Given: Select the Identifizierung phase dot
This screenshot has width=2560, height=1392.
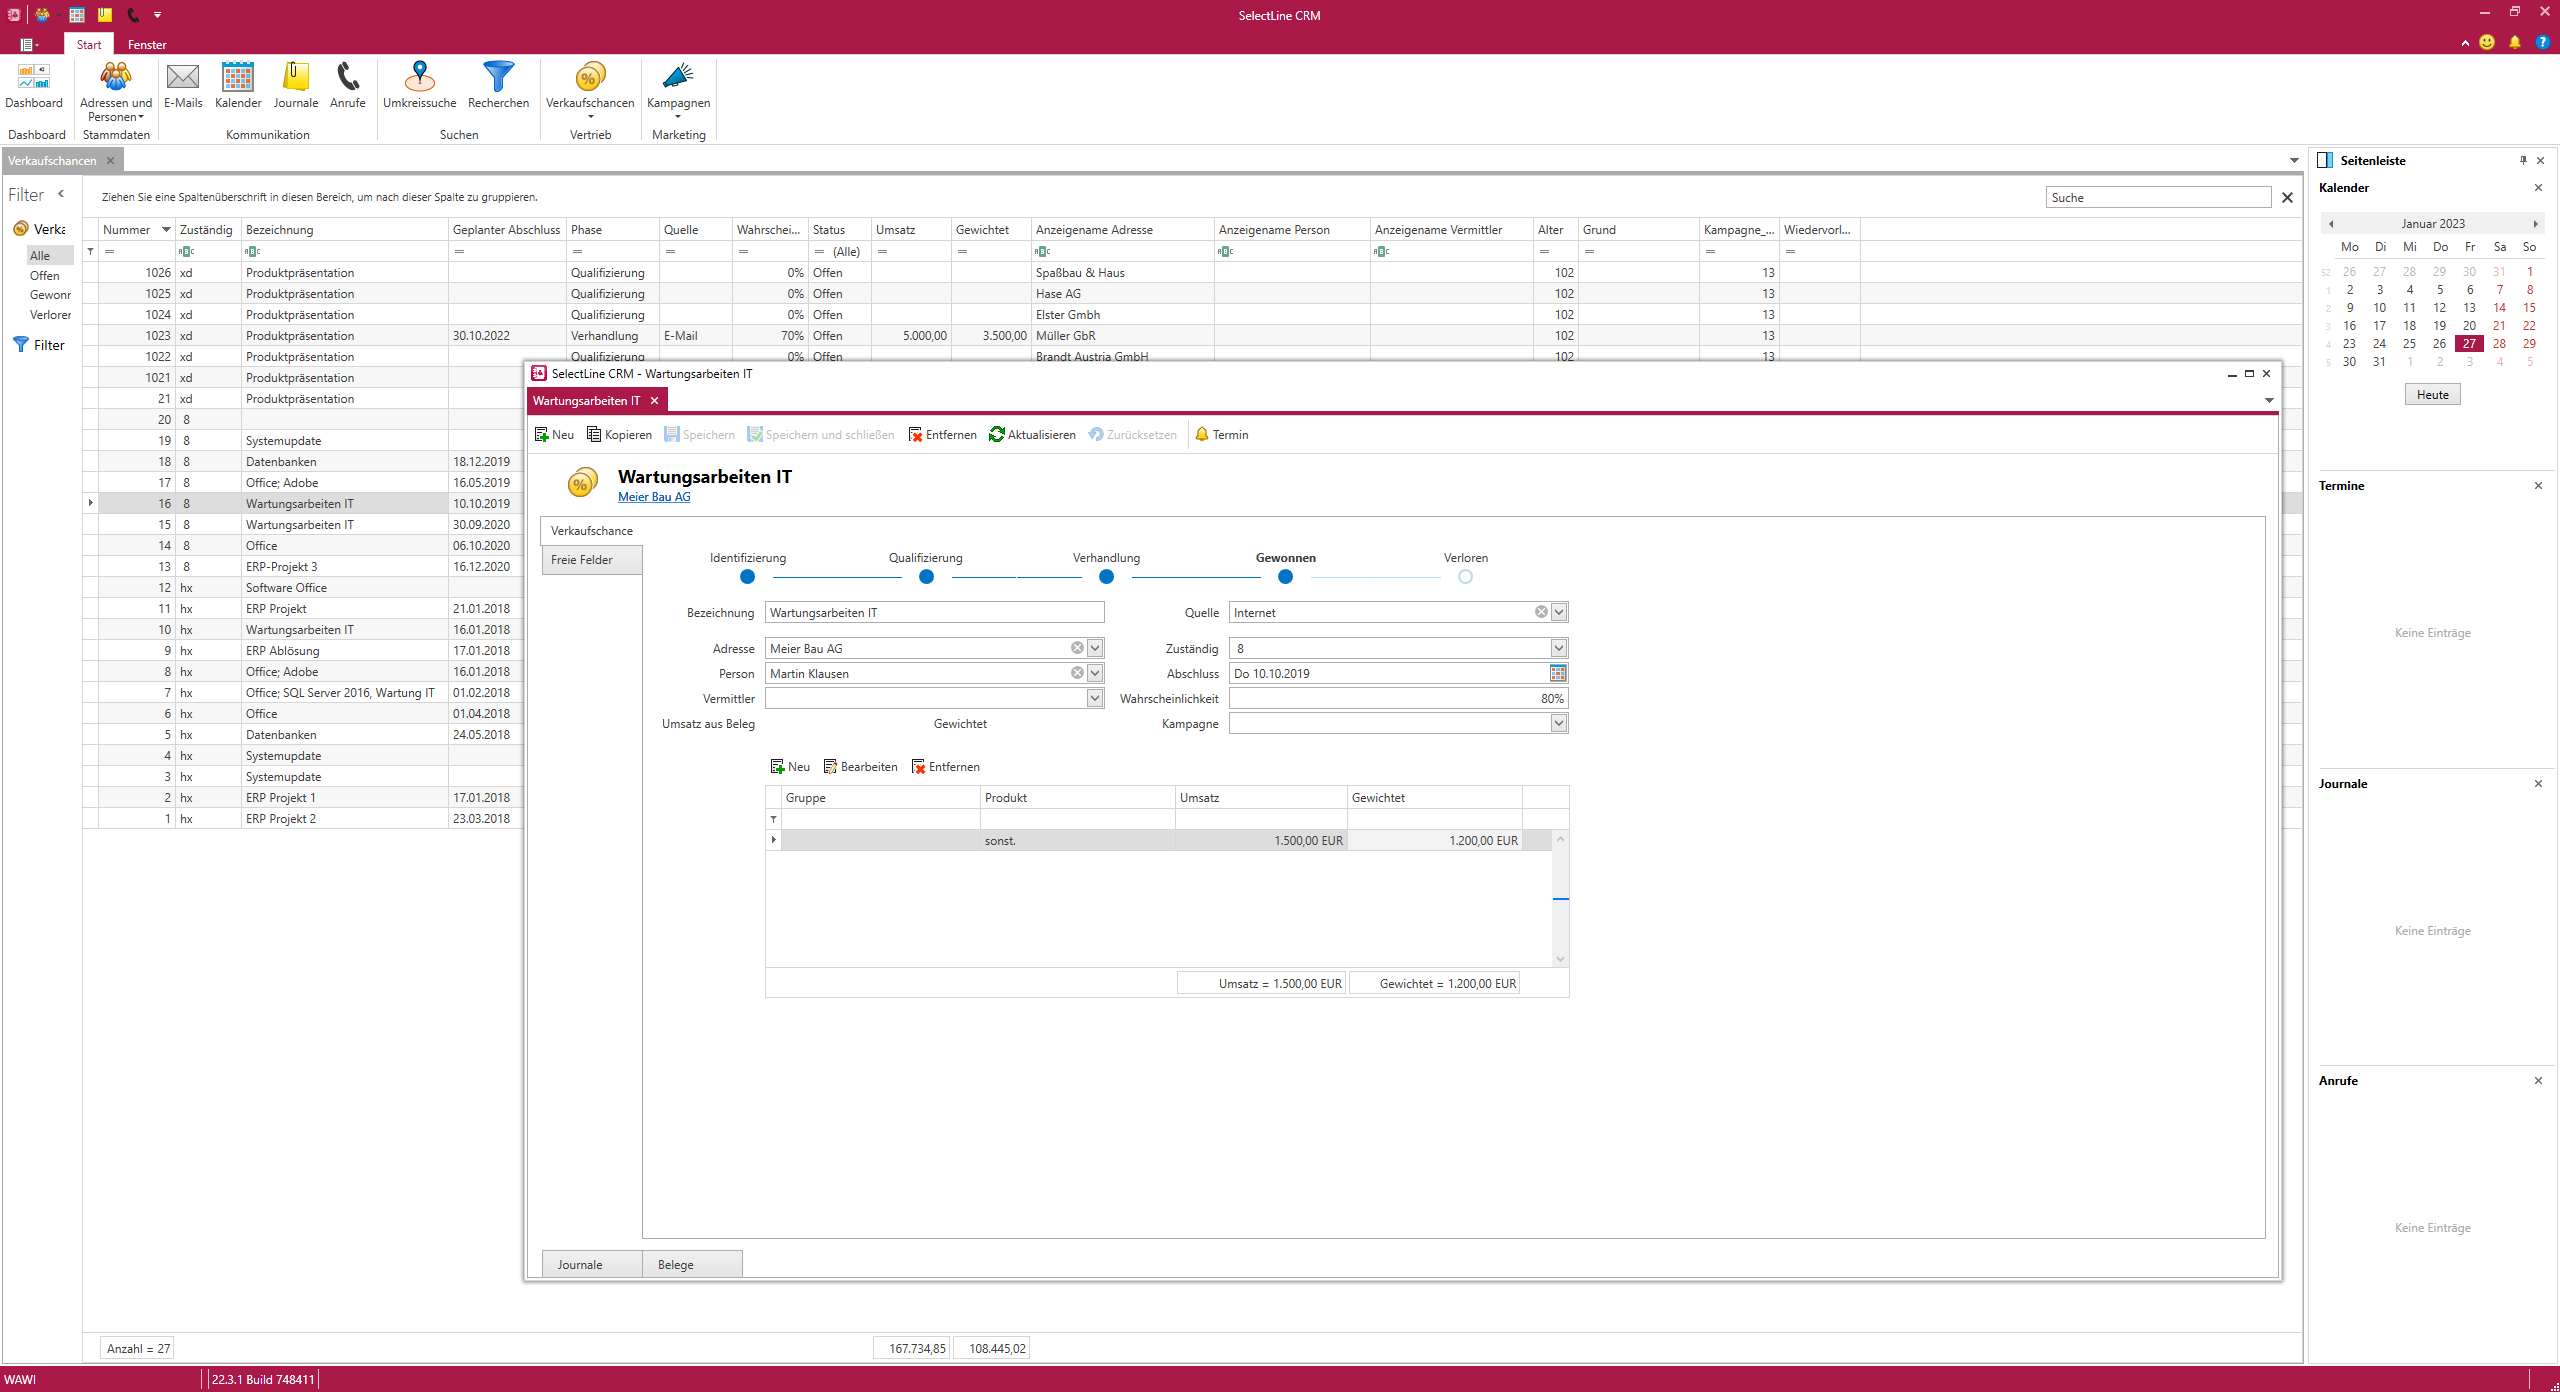Looking at the screenshot, I should (747, 577).
